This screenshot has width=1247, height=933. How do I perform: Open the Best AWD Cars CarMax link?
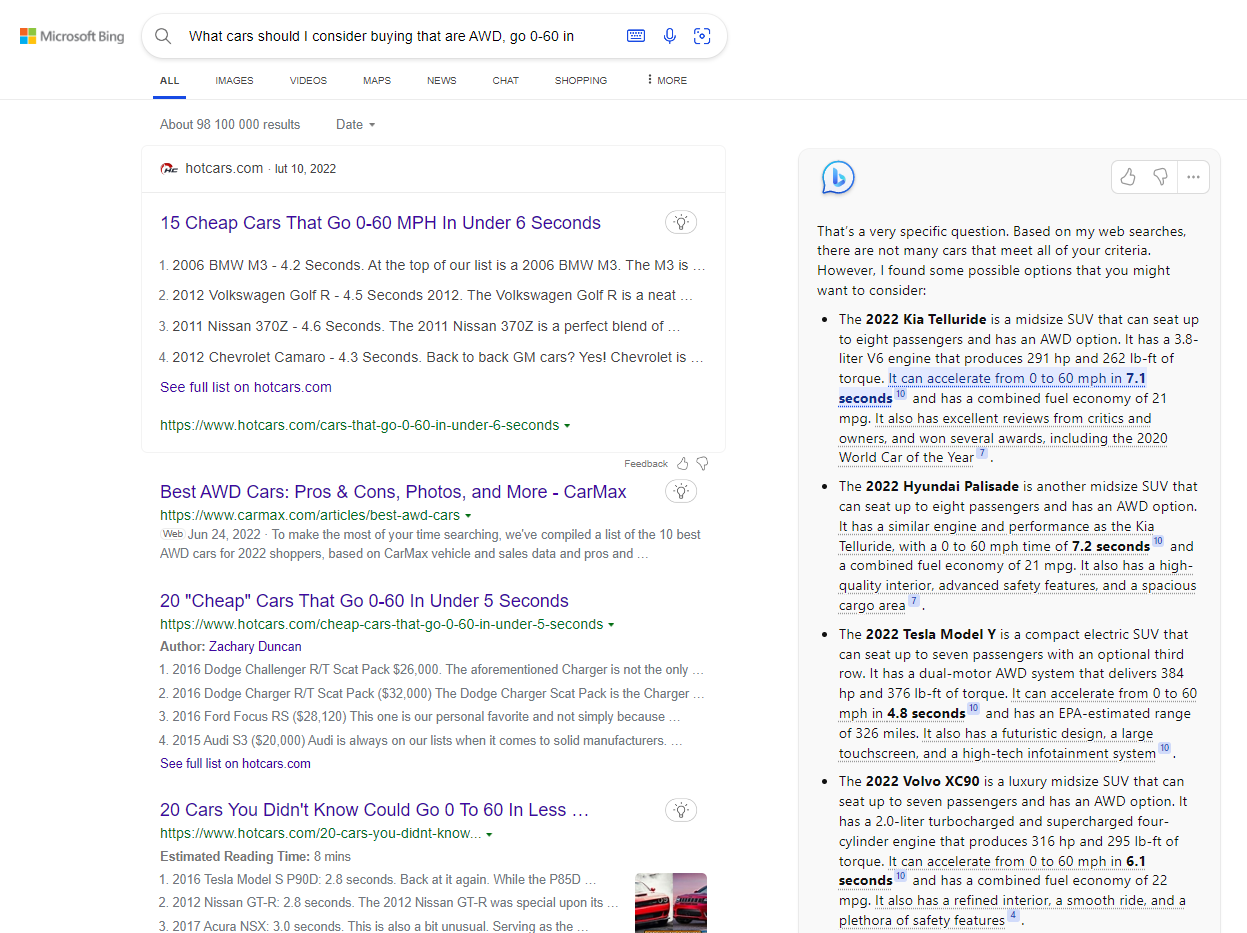393,492
